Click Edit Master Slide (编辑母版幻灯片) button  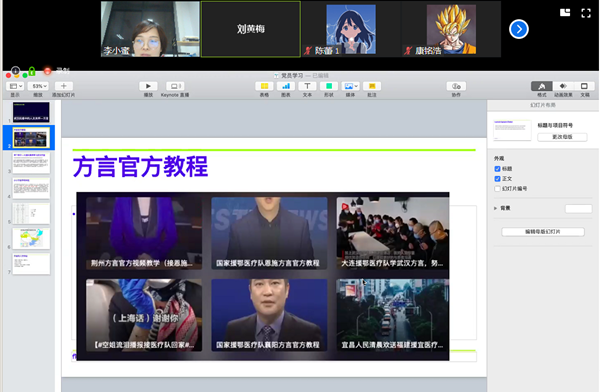click(543, 232)
